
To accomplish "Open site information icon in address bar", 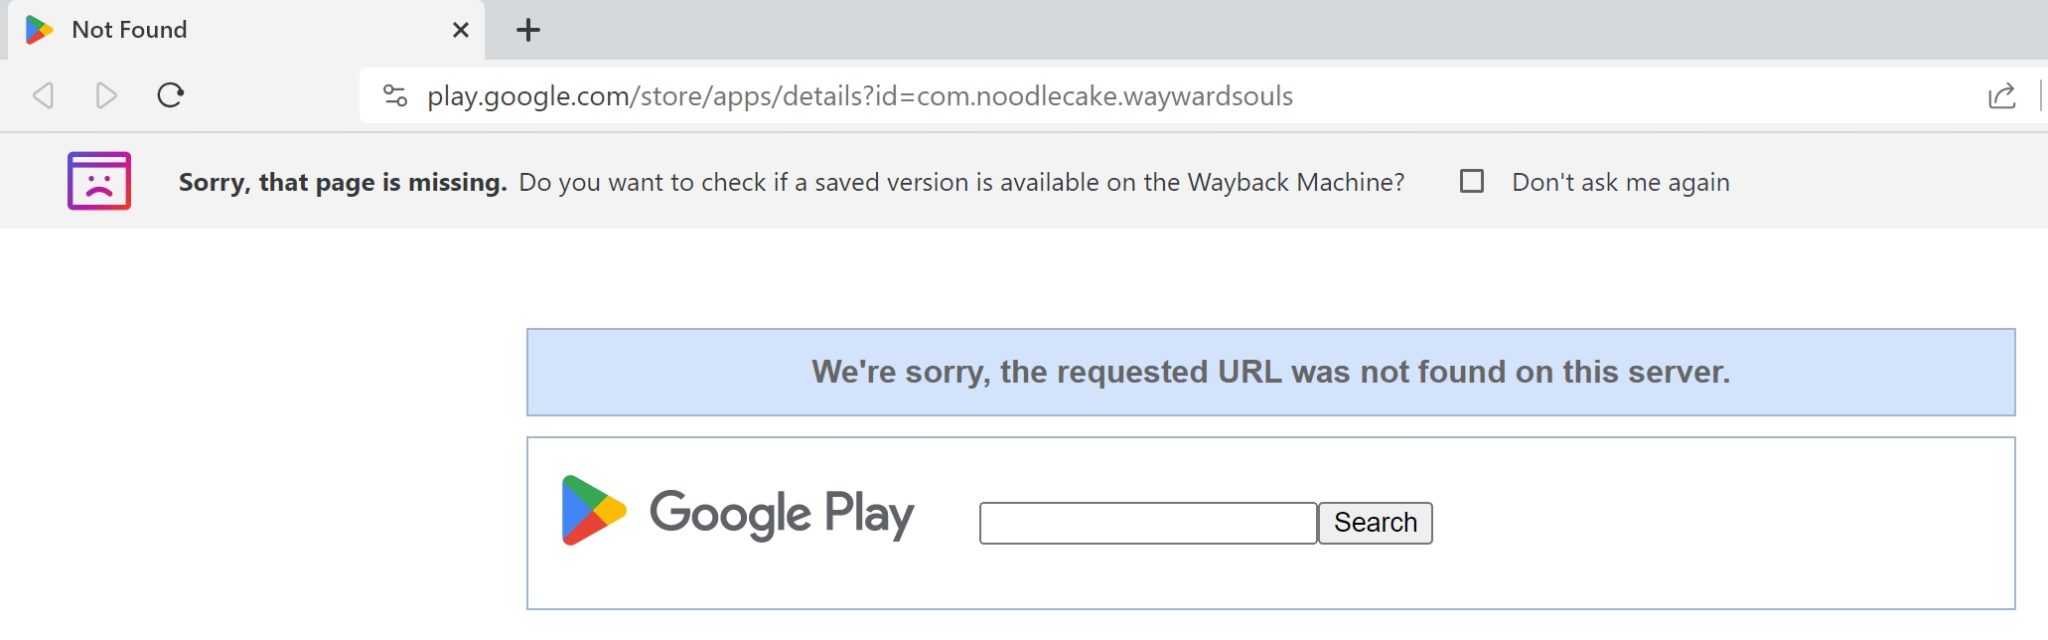I will coord(395,96).
